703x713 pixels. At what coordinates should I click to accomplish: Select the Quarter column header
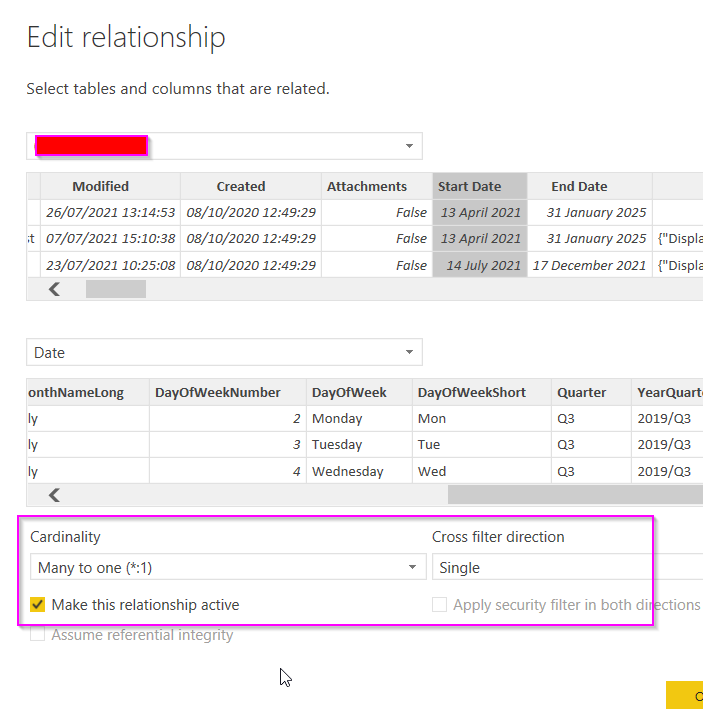[x=592, y=392]
